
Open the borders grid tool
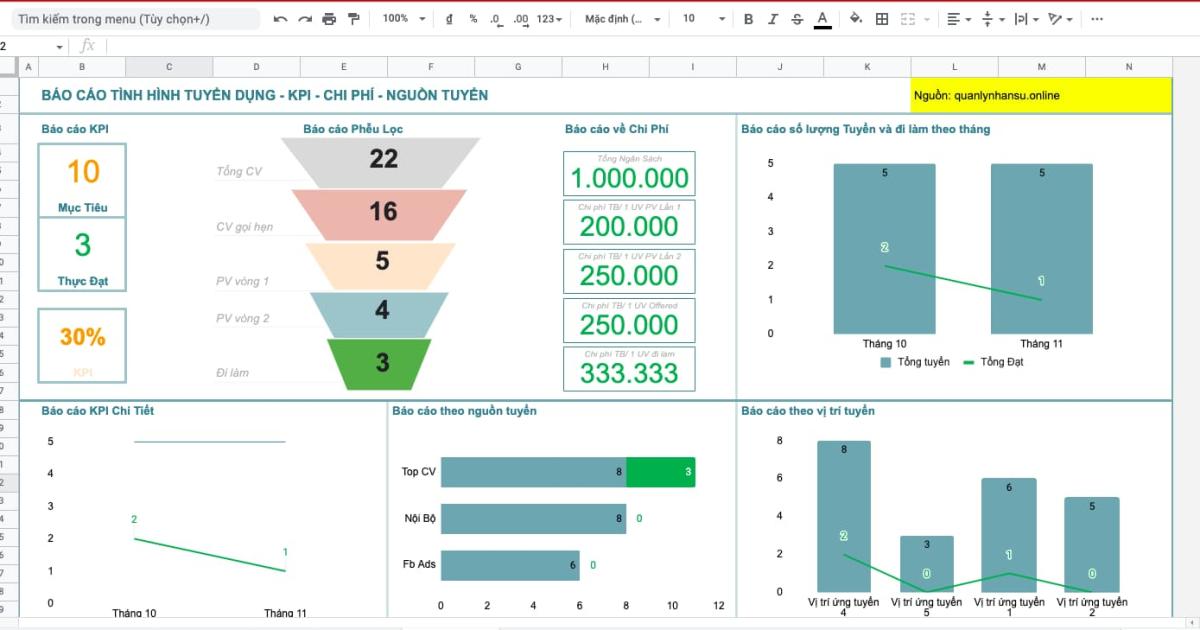pyautogui.click(x=881, y=19)
